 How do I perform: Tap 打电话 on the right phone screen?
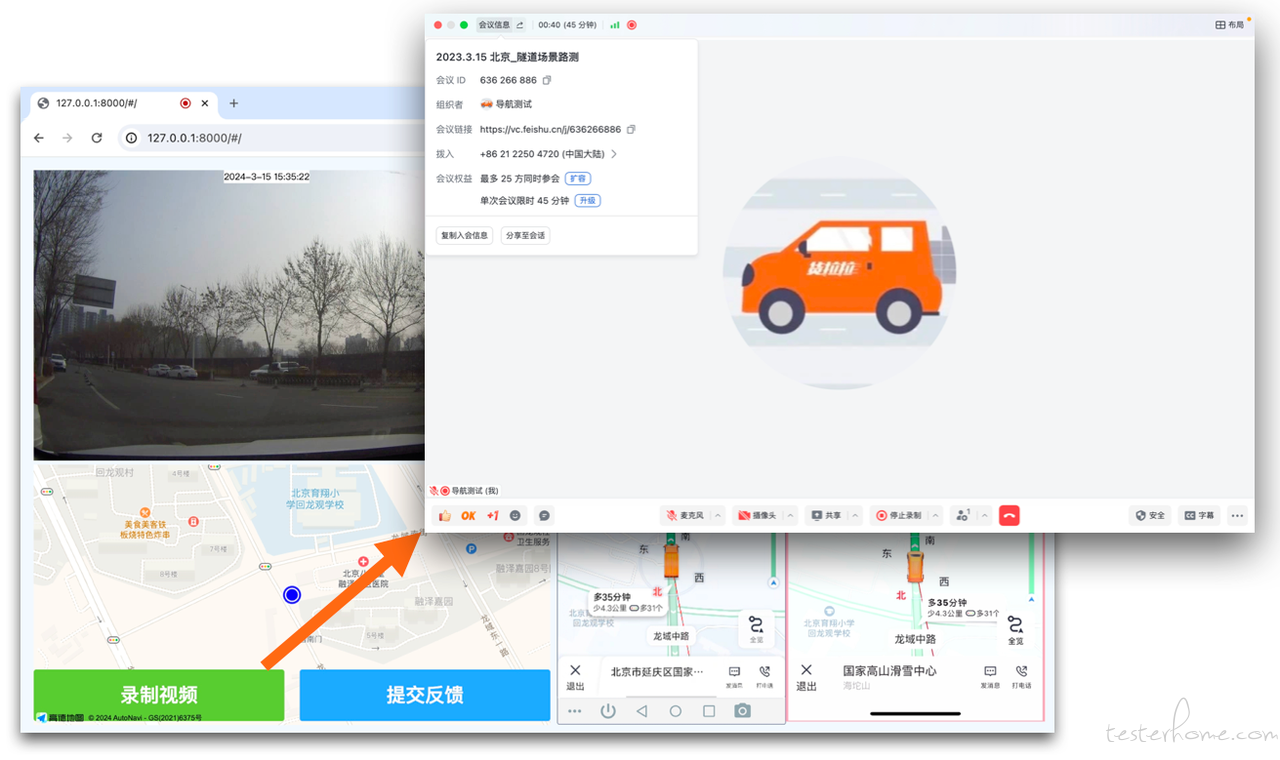point(1021,677)
